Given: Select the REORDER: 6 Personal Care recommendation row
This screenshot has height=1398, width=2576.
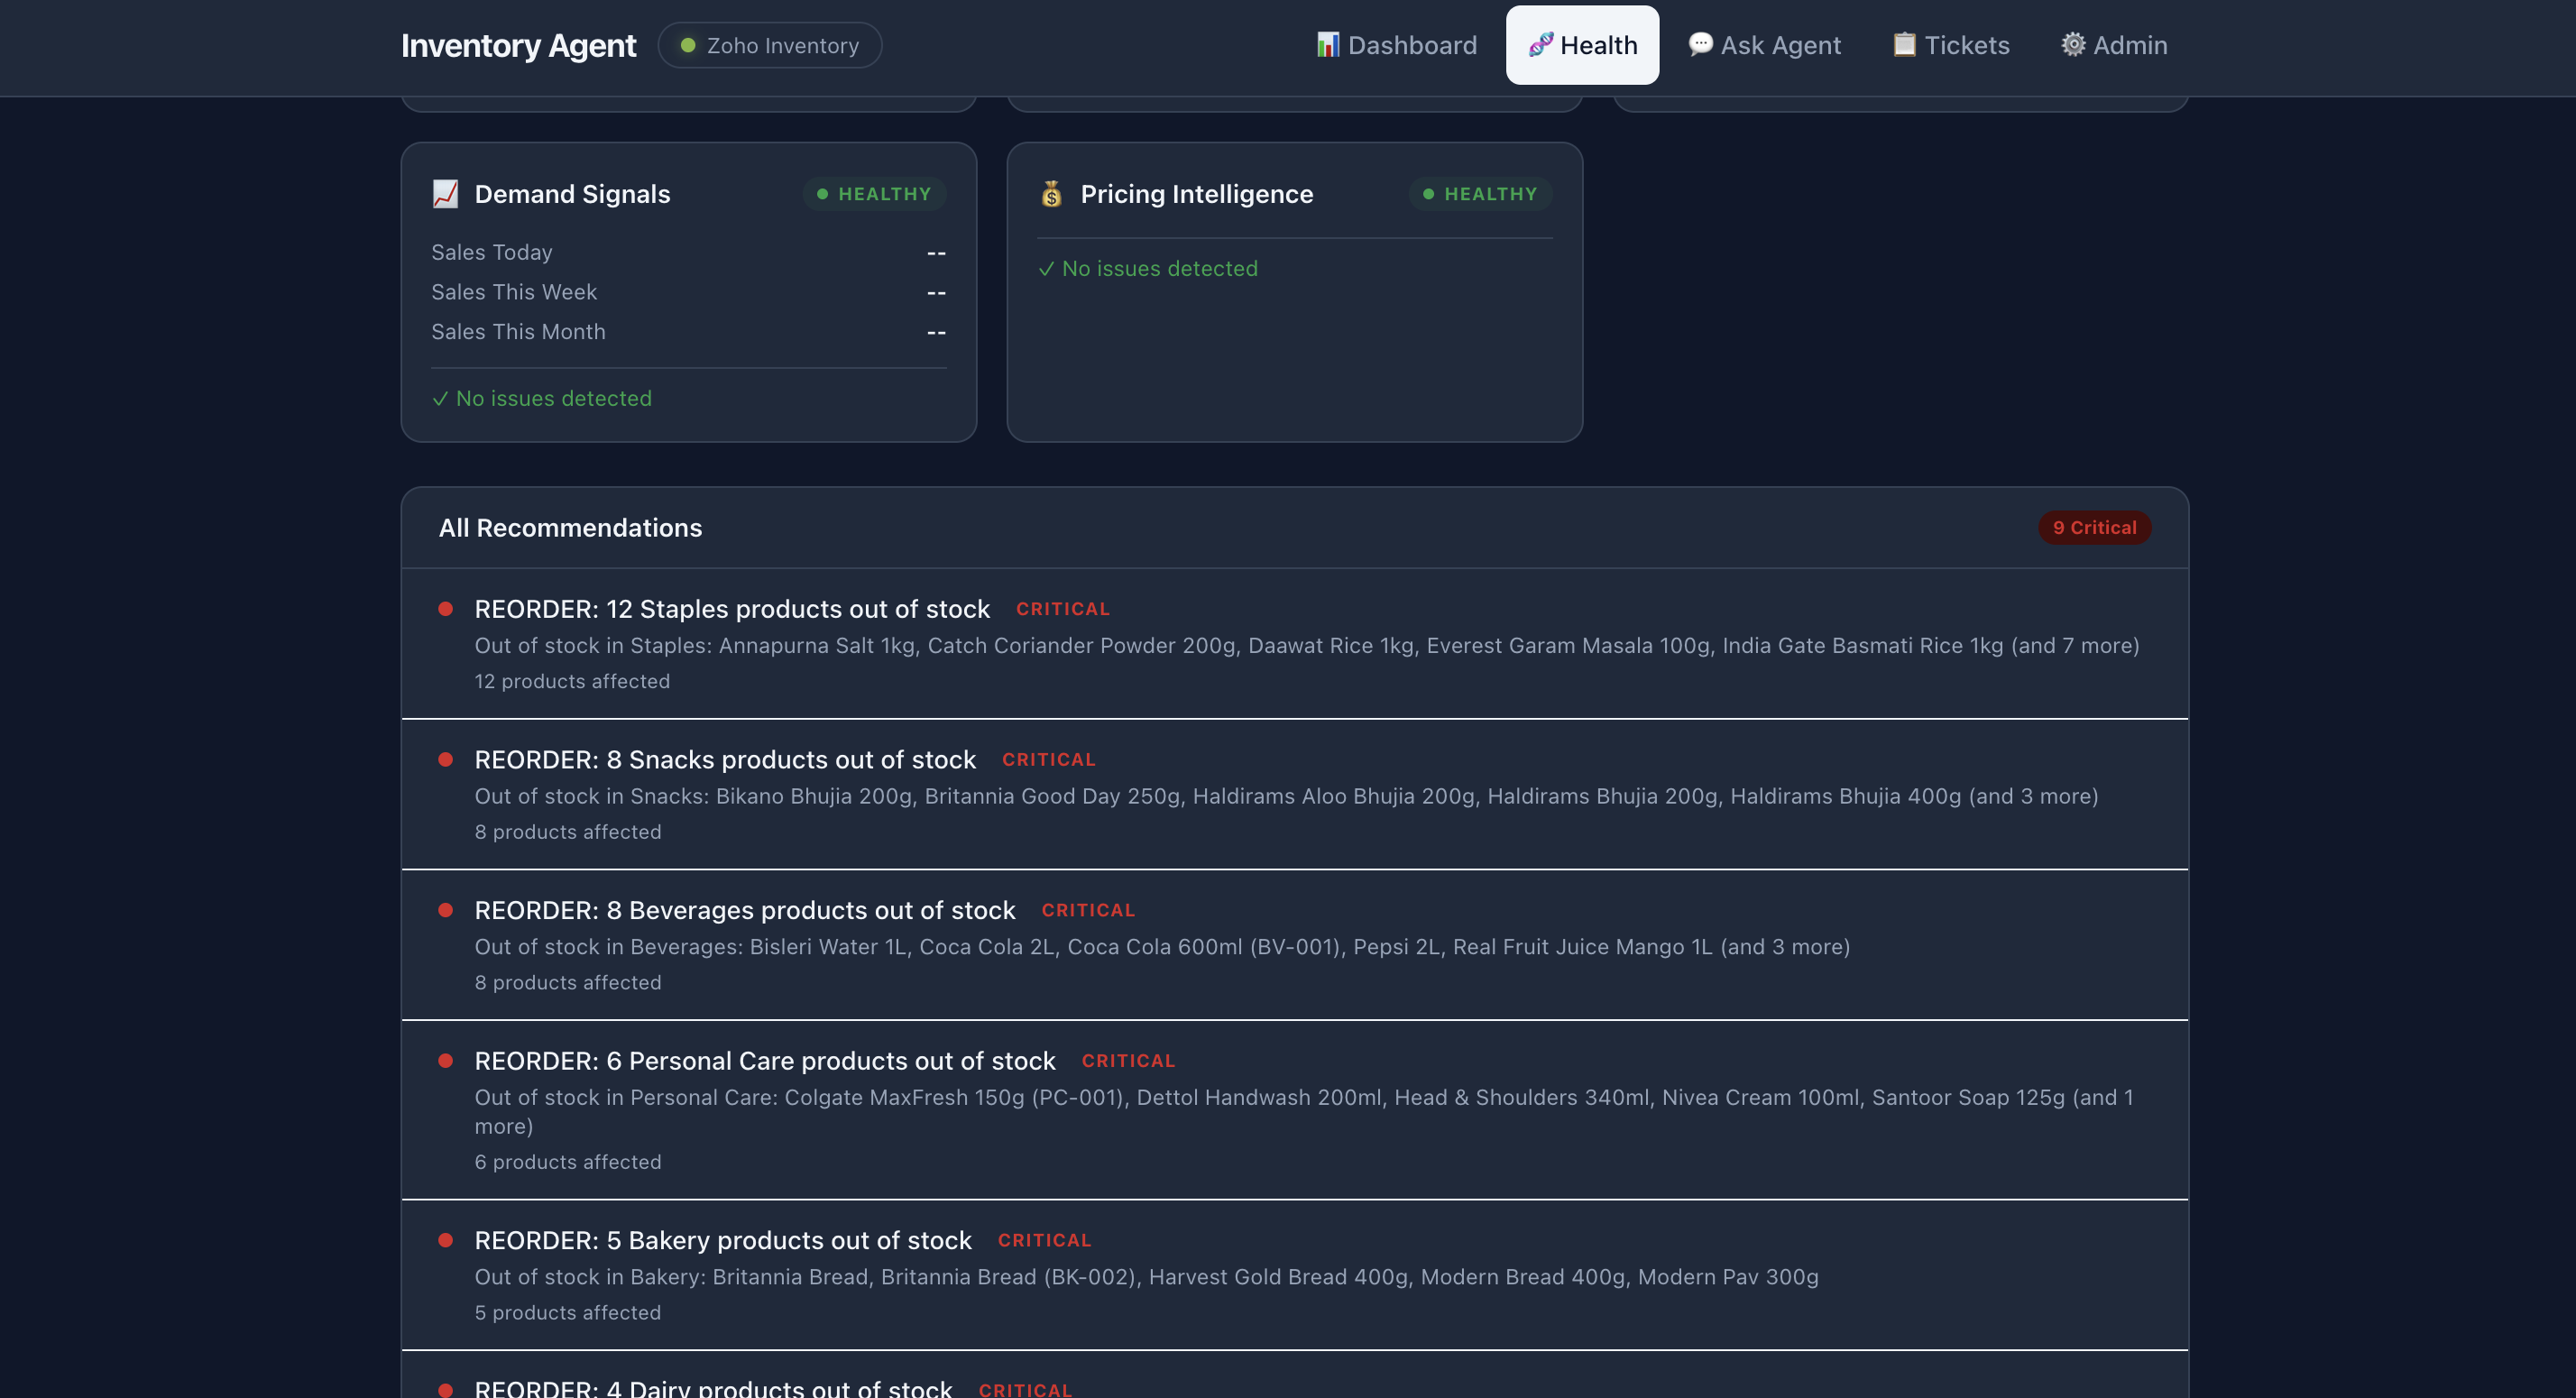Looking at the screenshot, I should click(764, 1060).
